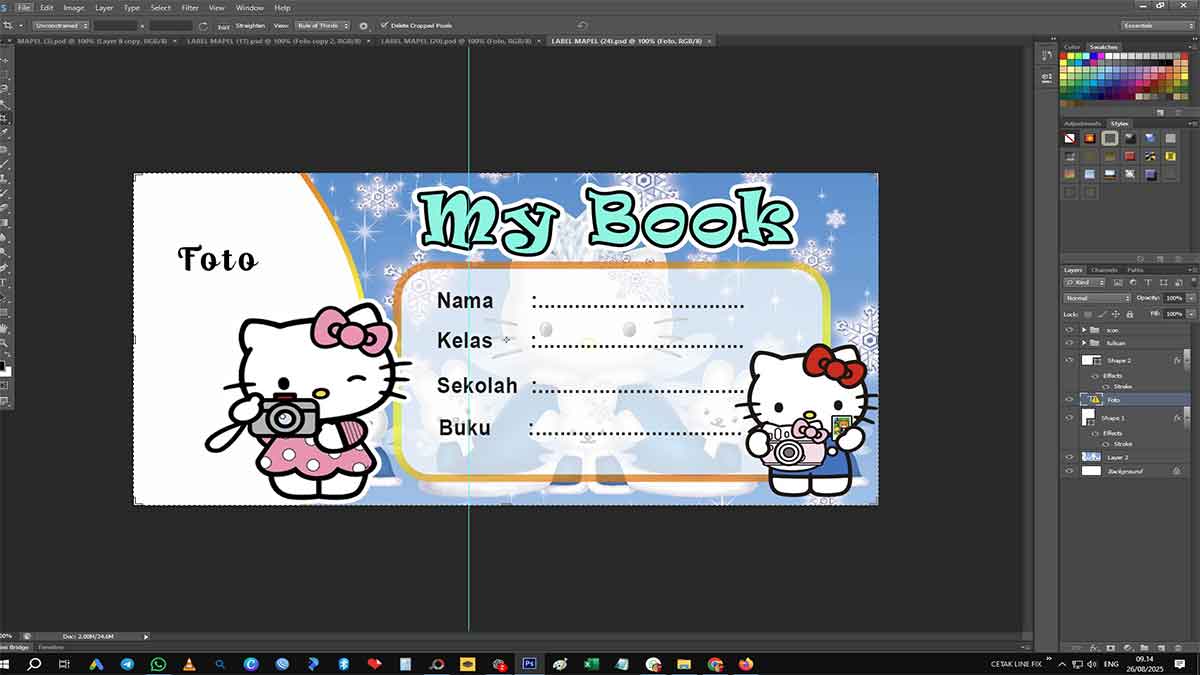
Task: Click lock position icon in Layers
Action: 1115,314
